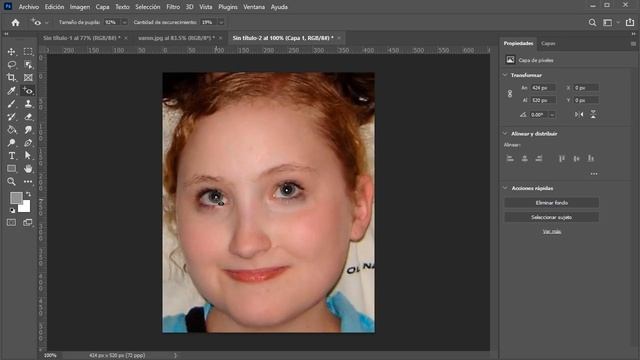
Task: Select the Rectangle shape tool
Action: (11, 169)
